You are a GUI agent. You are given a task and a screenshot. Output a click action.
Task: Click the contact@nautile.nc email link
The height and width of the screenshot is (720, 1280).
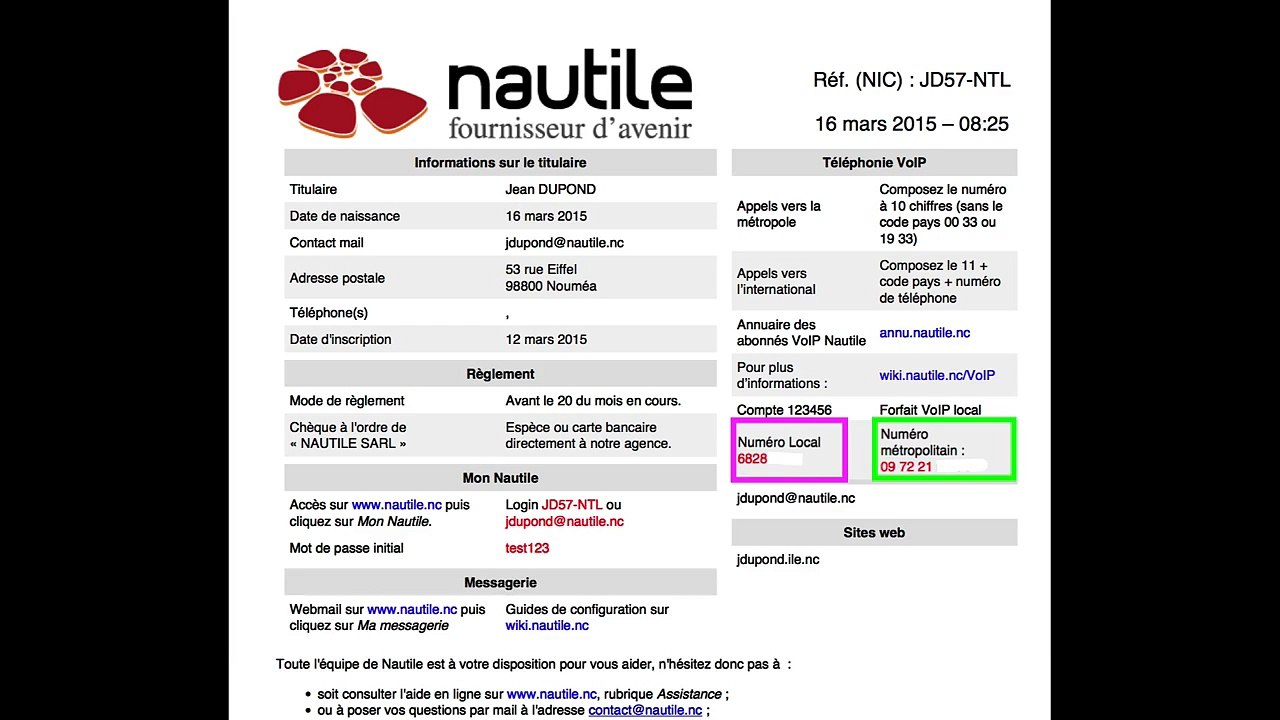pyautogui.click(x=645, y=710)
